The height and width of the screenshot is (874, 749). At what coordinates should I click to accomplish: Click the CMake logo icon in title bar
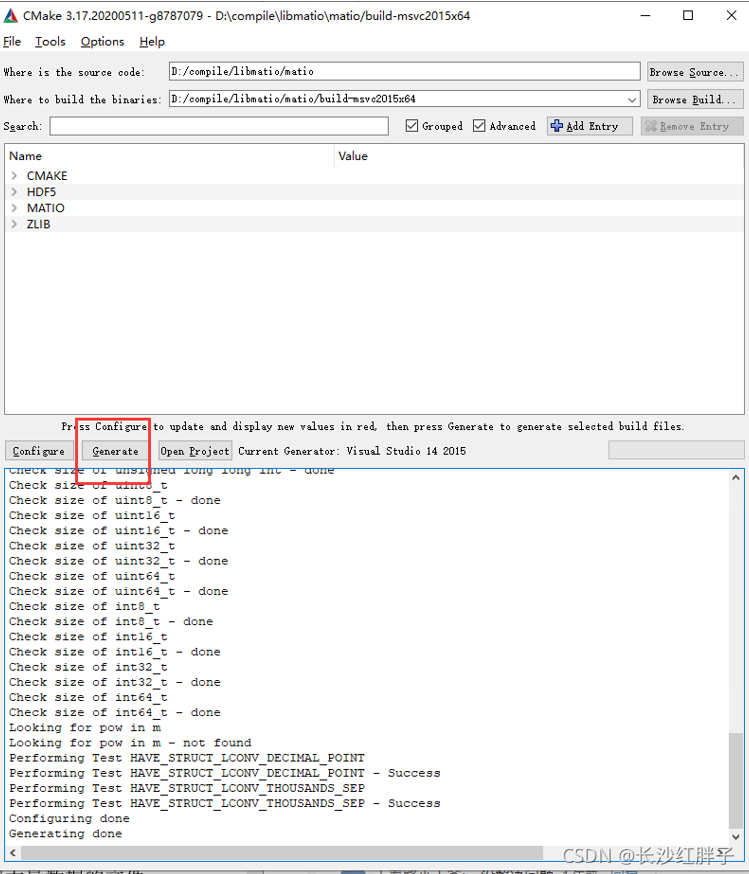click(11, 16)
